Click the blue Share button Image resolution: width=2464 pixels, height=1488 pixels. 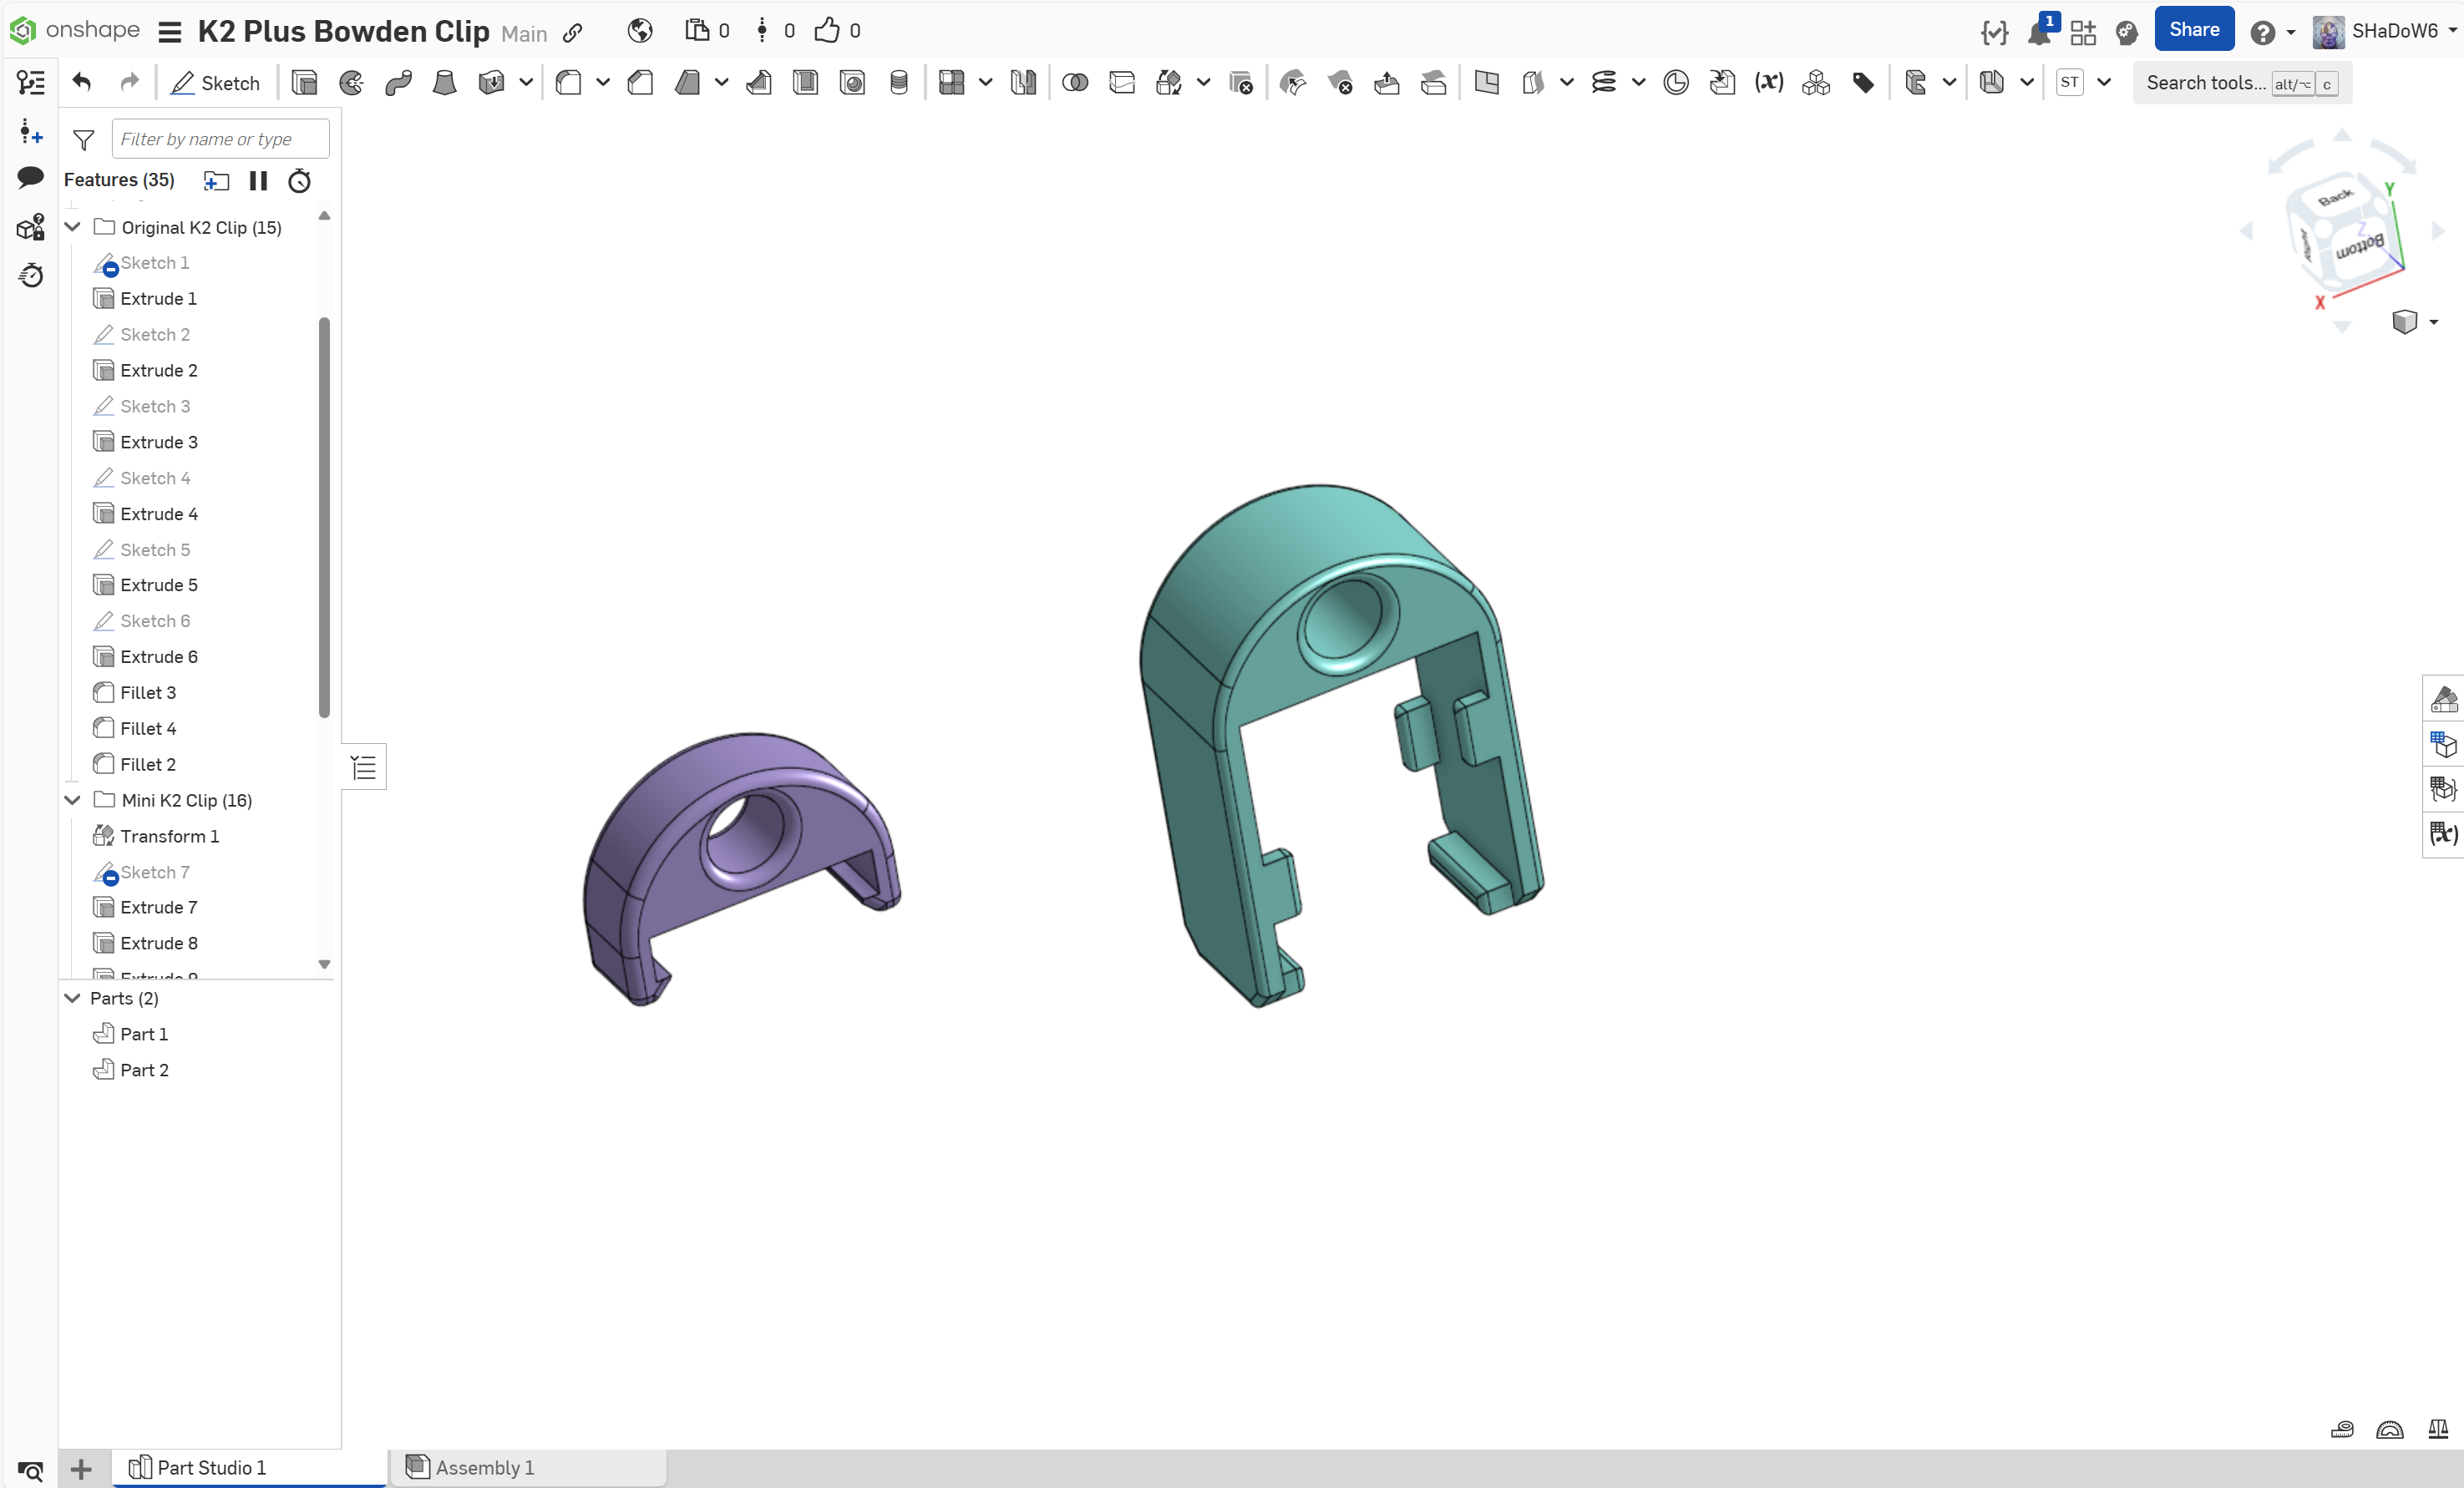(x=2193, y=30)
